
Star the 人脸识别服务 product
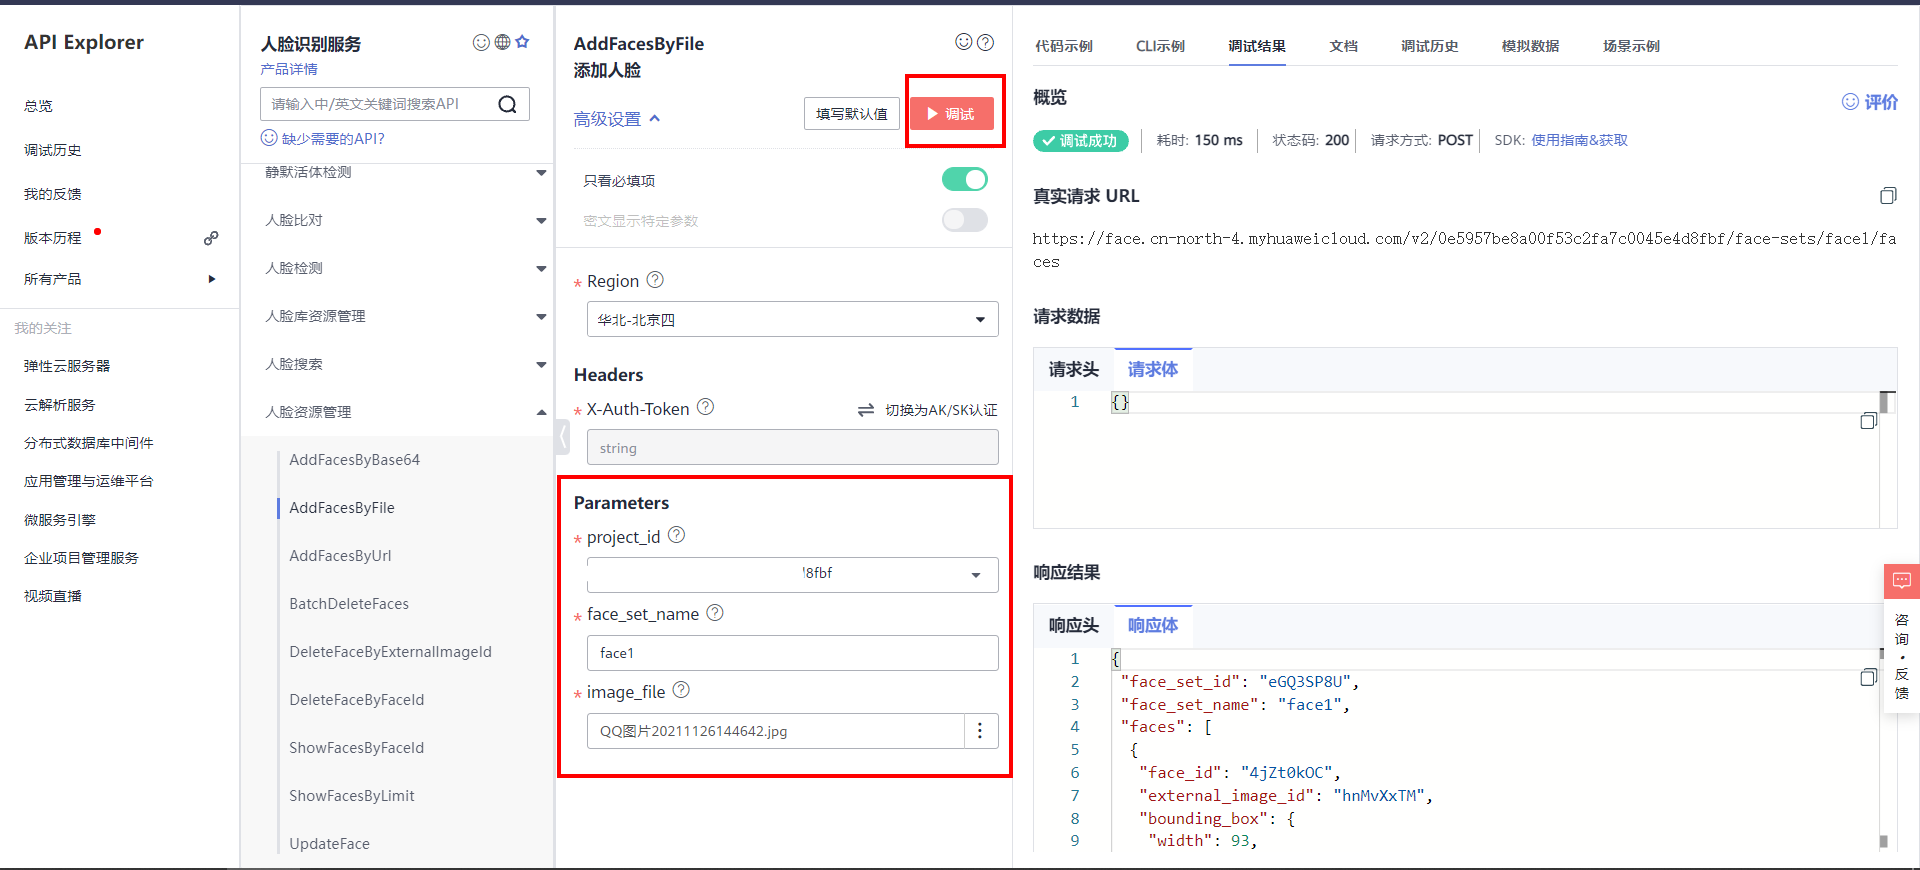click(522, 42)
